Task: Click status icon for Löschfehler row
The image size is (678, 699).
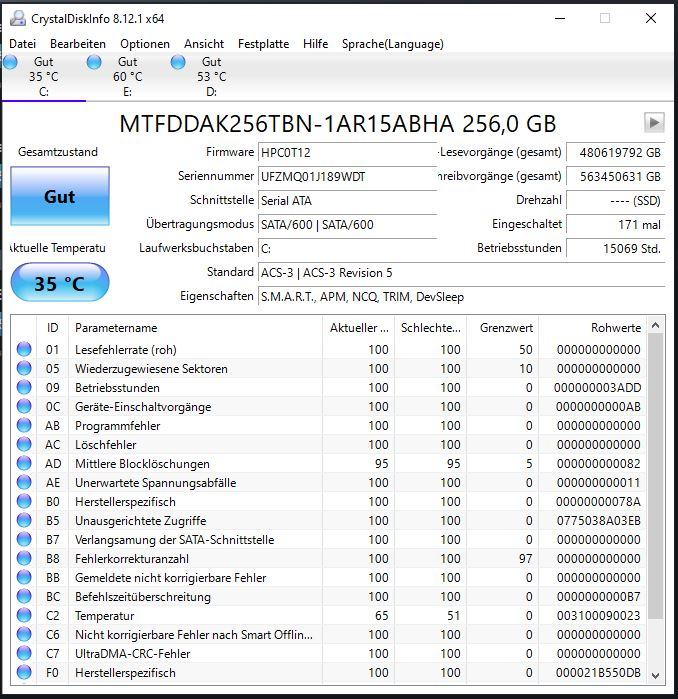Action: pos(24,444)
